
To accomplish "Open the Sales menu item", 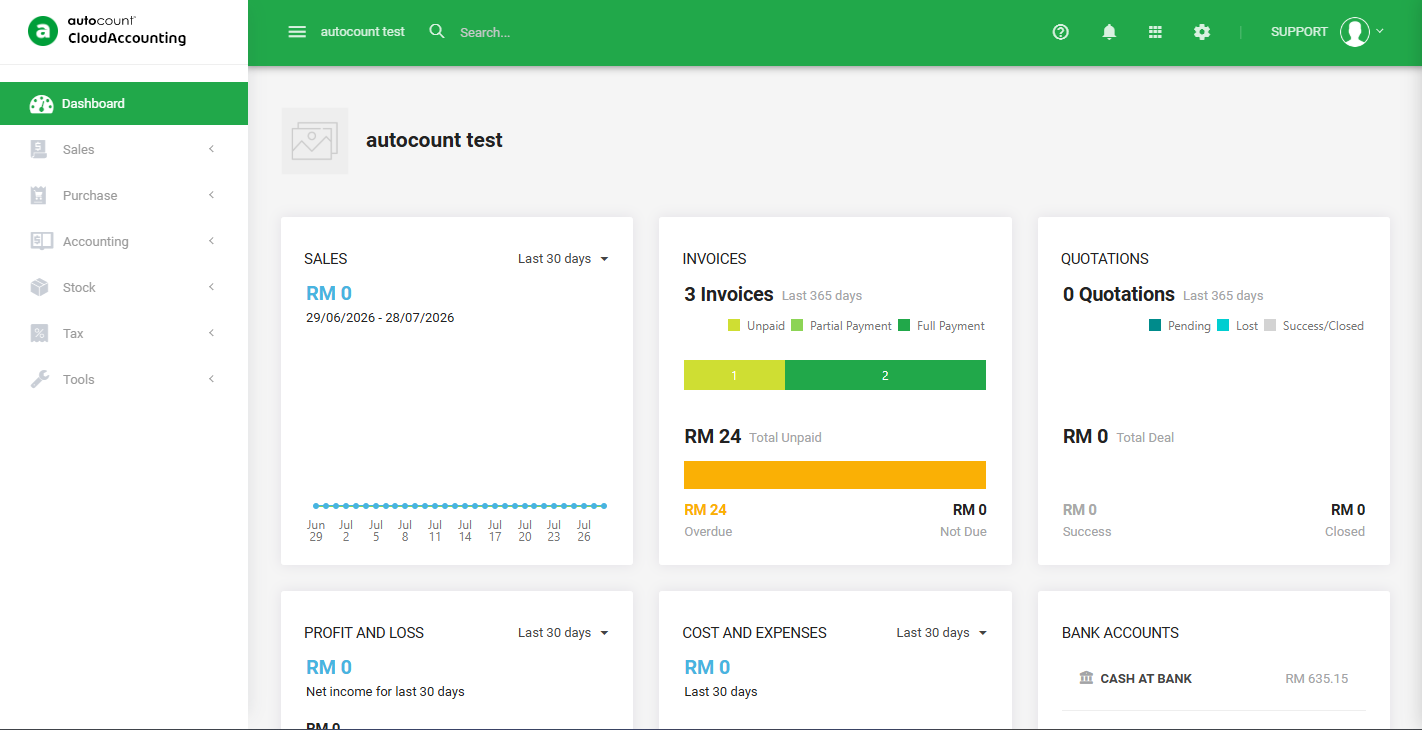I will point(124,149).
